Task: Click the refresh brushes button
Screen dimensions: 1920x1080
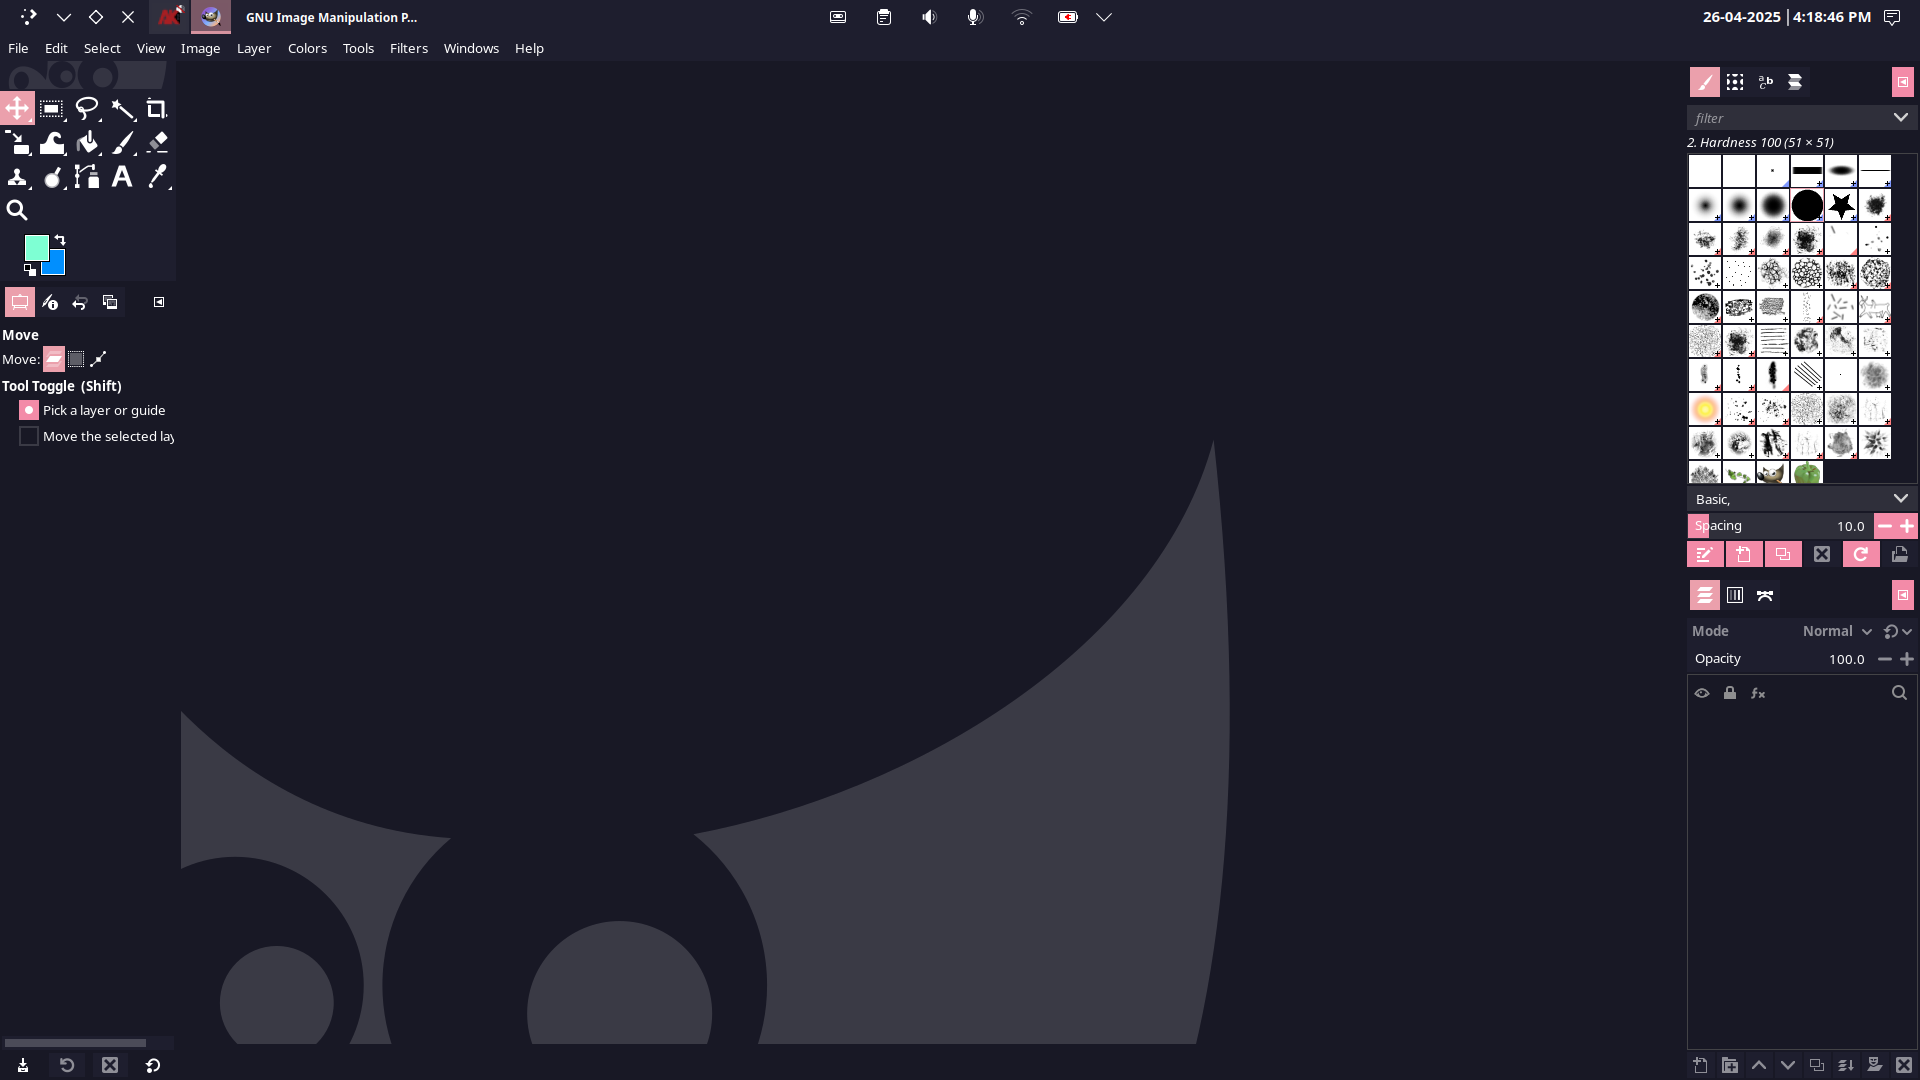Action: [1860, 554]
